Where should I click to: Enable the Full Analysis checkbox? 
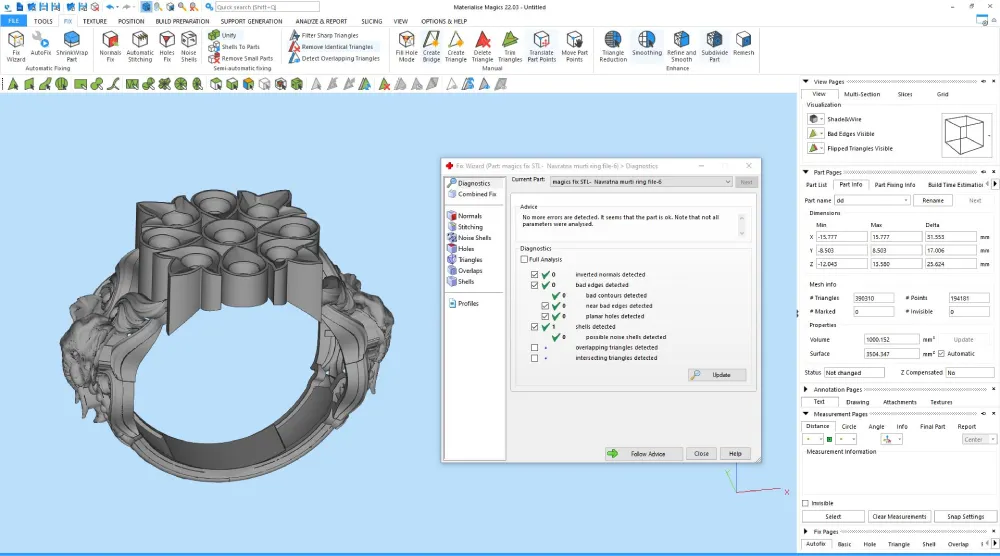(x=524, y=260)
